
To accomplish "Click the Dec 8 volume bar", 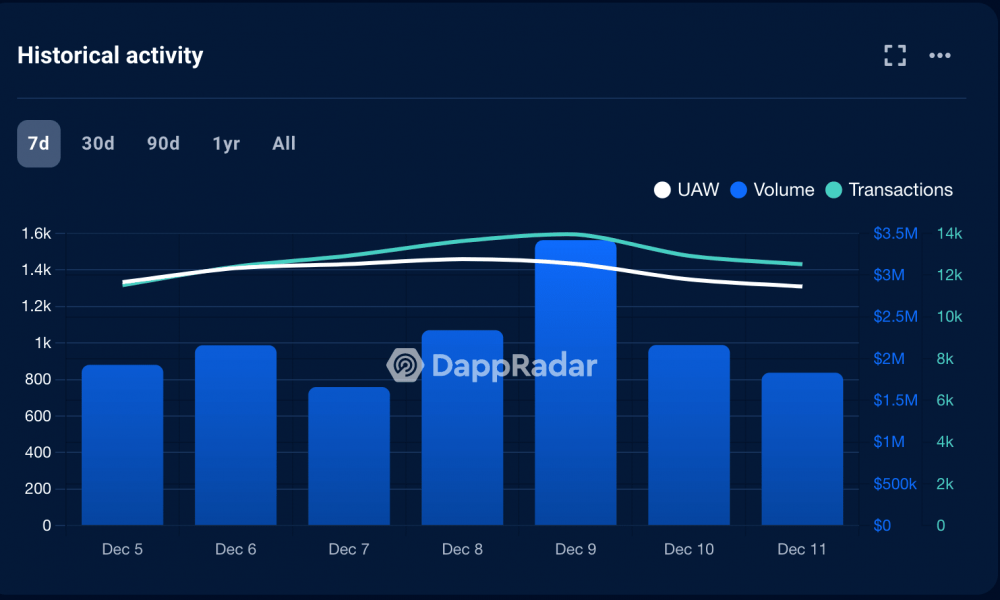I will pyautogui.click(x=462, y=427).
